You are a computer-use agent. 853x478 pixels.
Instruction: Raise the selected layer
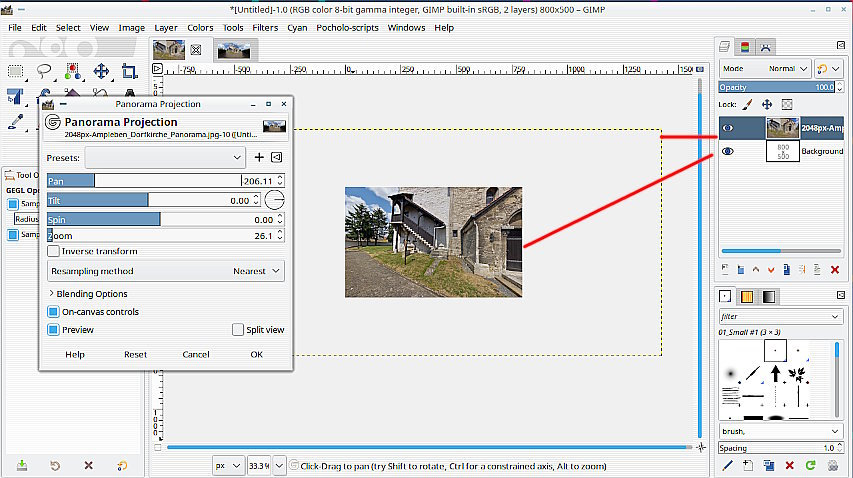pyautogui.click(x=756, y=269)
